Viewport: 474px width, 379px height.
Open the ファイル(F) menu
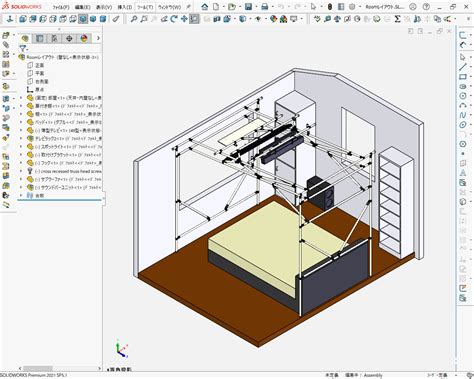61,7
